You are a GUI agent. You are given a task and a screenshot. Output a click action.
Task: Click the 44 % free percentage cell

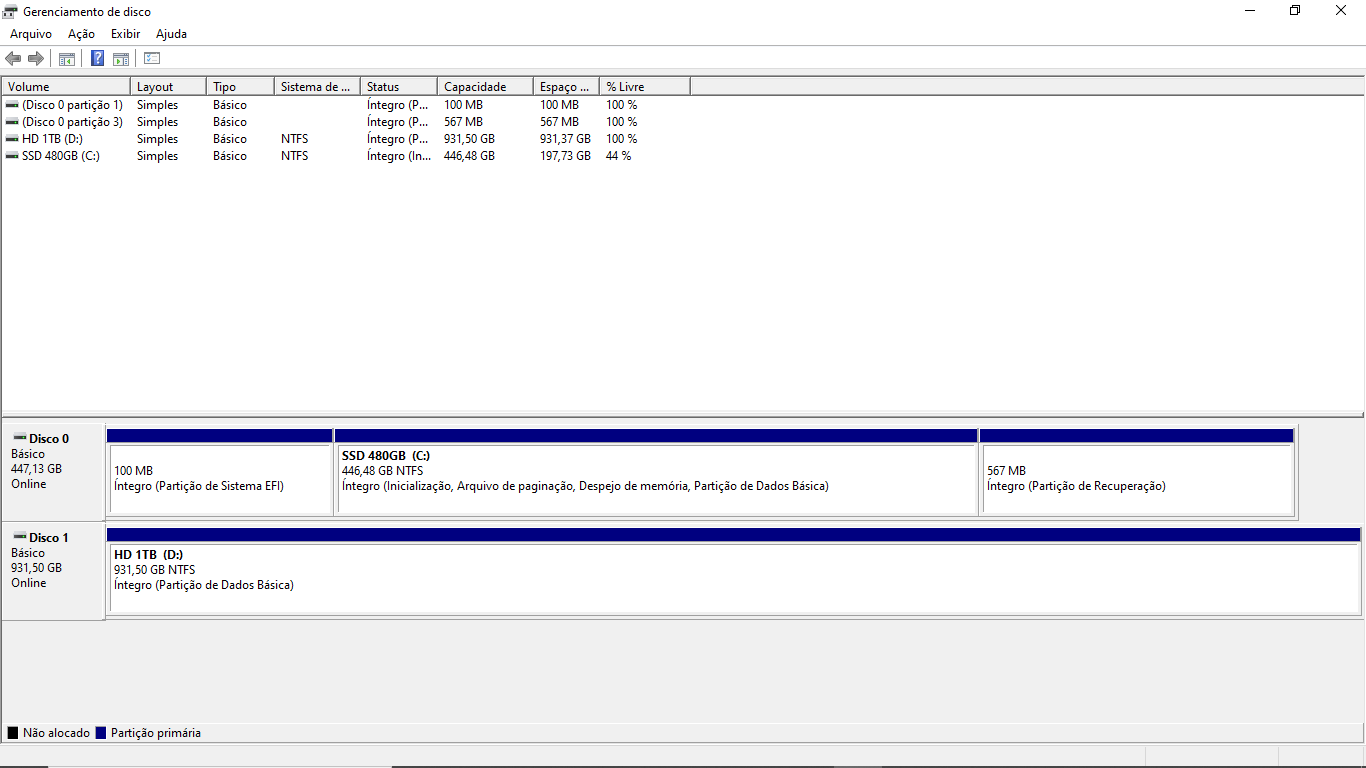coord(618,156)
